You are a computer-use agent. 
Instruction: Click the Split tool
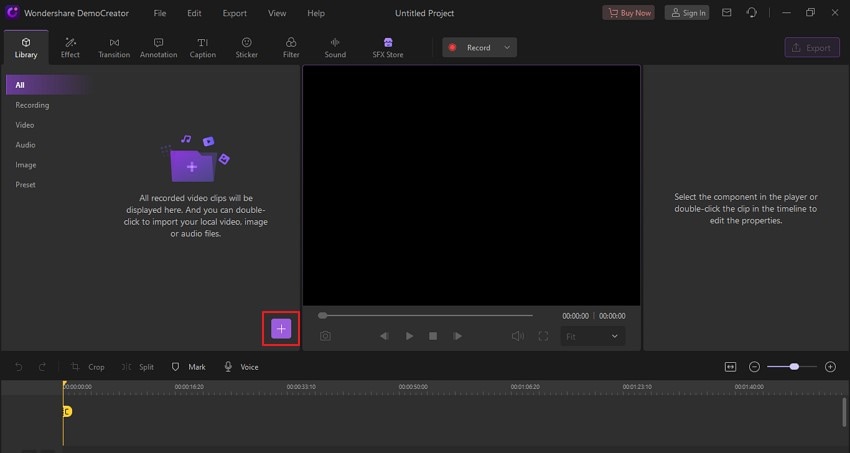[x=138, y=367]
